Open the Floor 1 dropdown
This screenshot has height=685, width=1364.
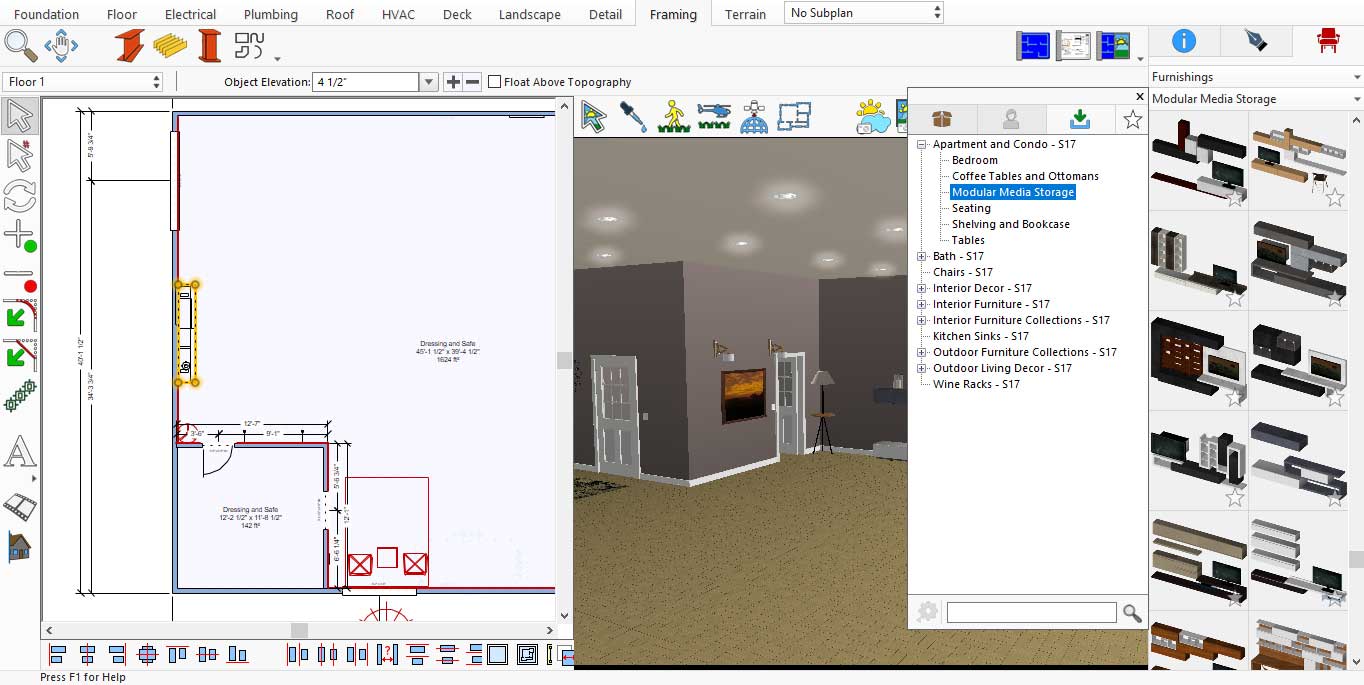coord(83,82)
